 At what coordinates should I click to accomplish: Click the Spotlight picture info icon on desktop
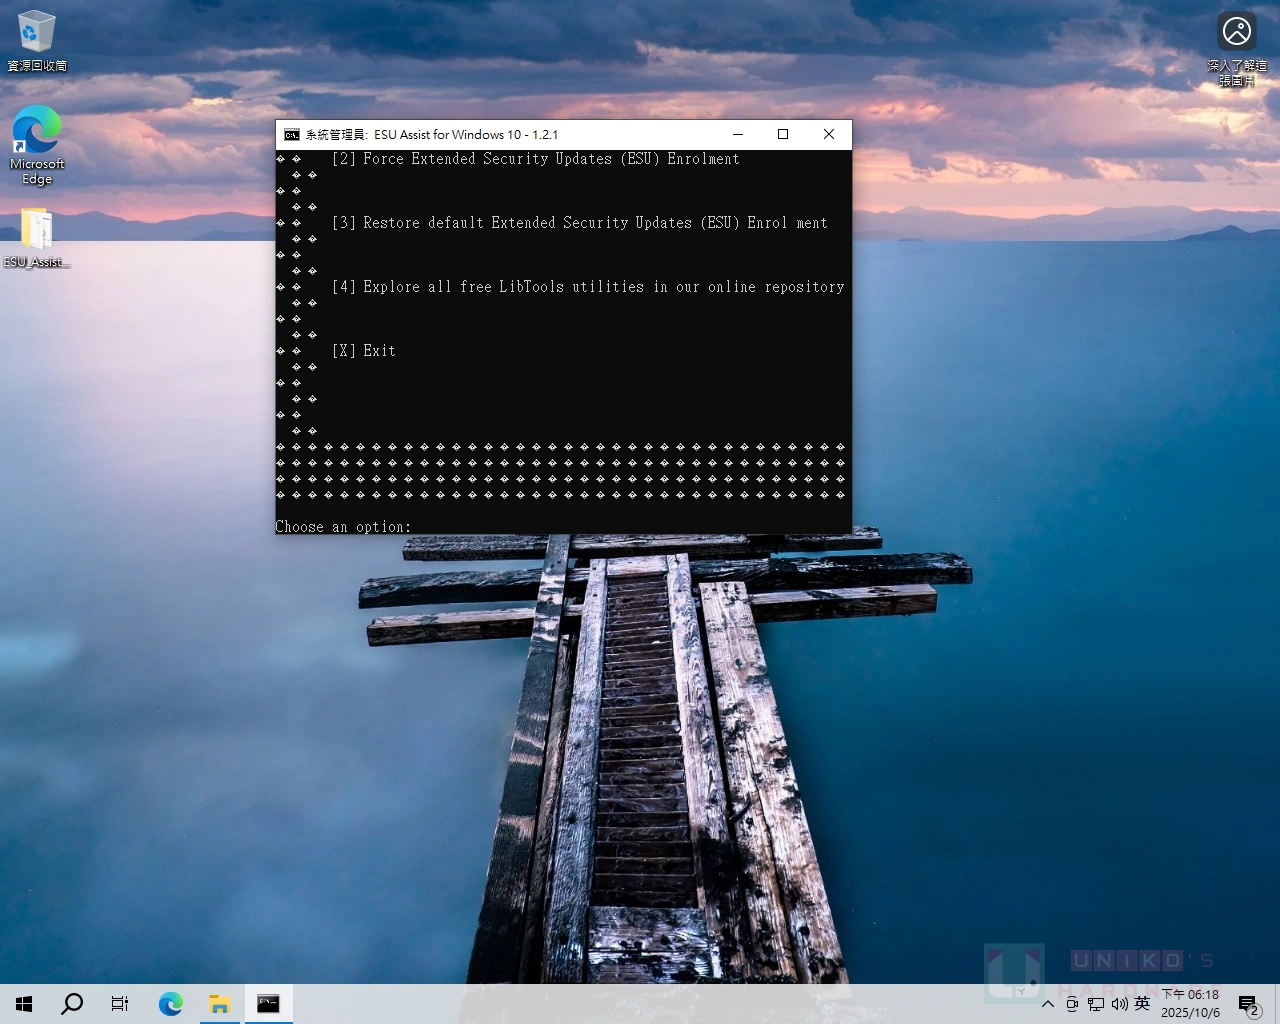pos(1236,41)
